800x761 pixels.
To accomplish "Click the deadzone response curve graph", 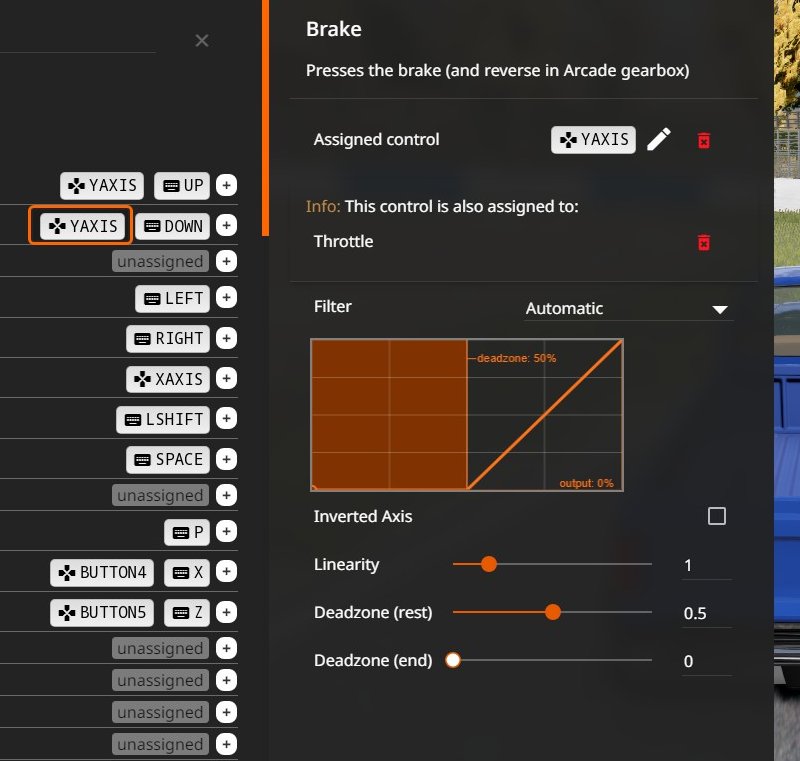I will point(467,415).
